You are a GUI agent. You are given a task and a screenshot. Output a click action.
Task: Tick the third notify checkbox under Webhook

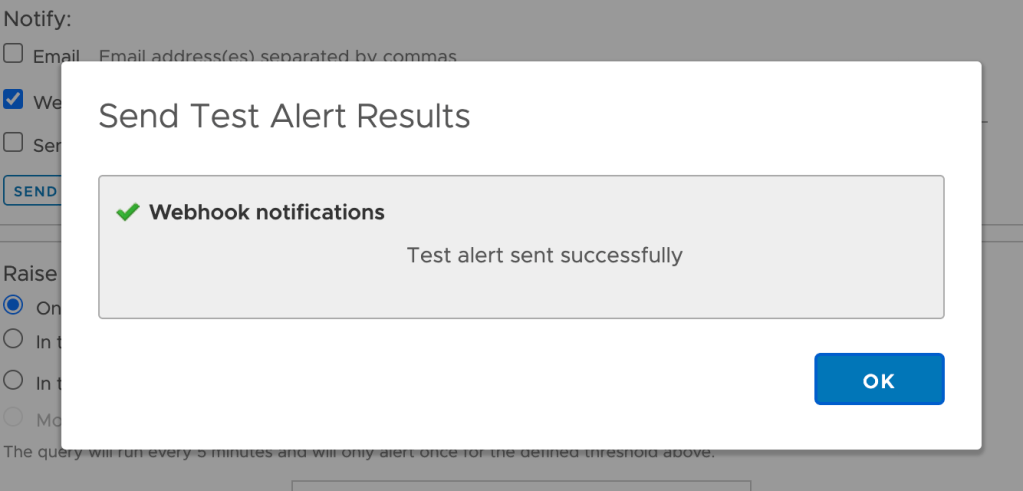click(x=13, y=142)
